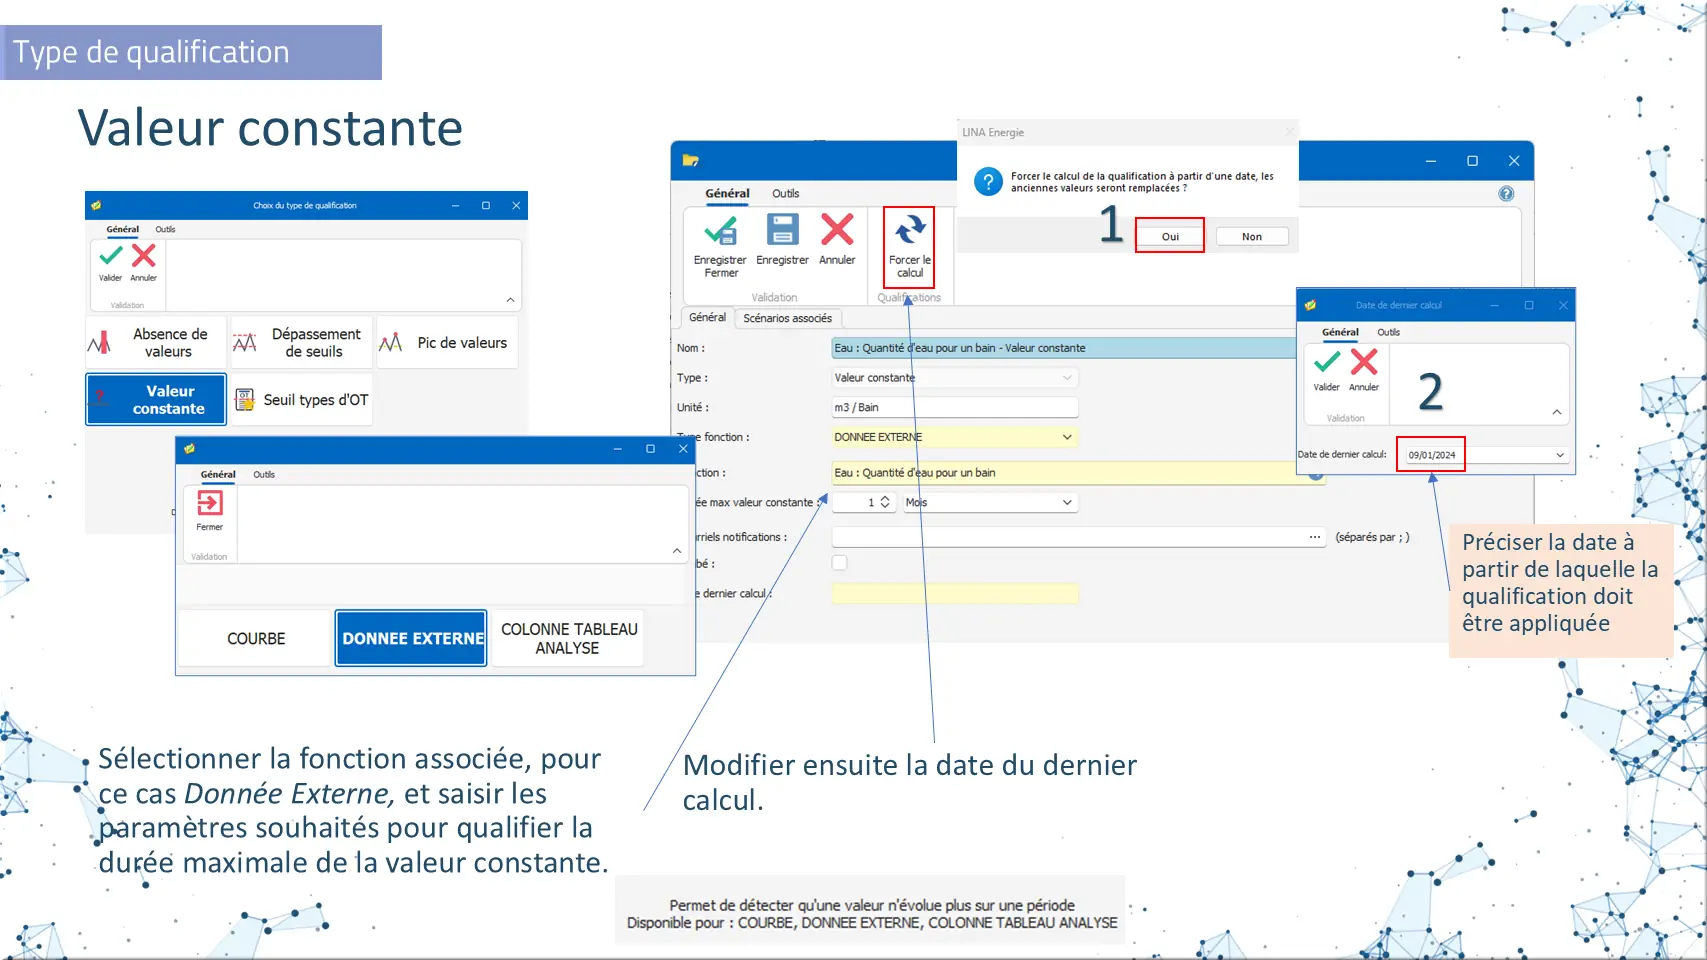Click Valider in the Date de dernier calcul window
Viewport: 1707px width, 960px height.
pos(1327,363)
